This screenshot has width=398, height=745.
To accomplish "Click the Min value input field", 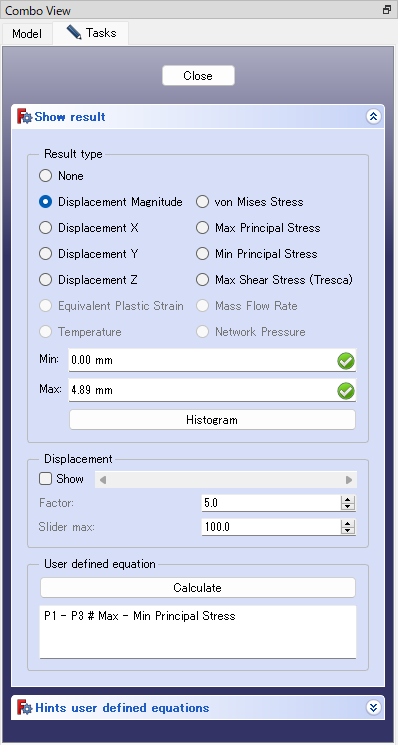I will coord(212,361).
